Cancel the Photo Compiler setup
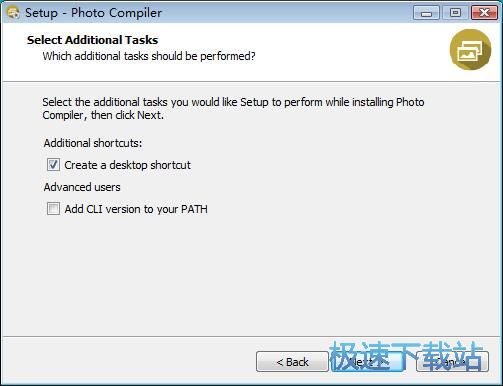The image size is (503, 386). pyautogui.click(x=452, y=362)
